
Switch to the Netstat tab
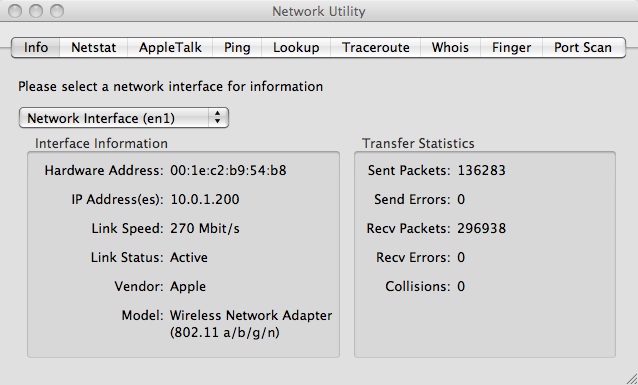pyautogui.click(x=94, y=48)
